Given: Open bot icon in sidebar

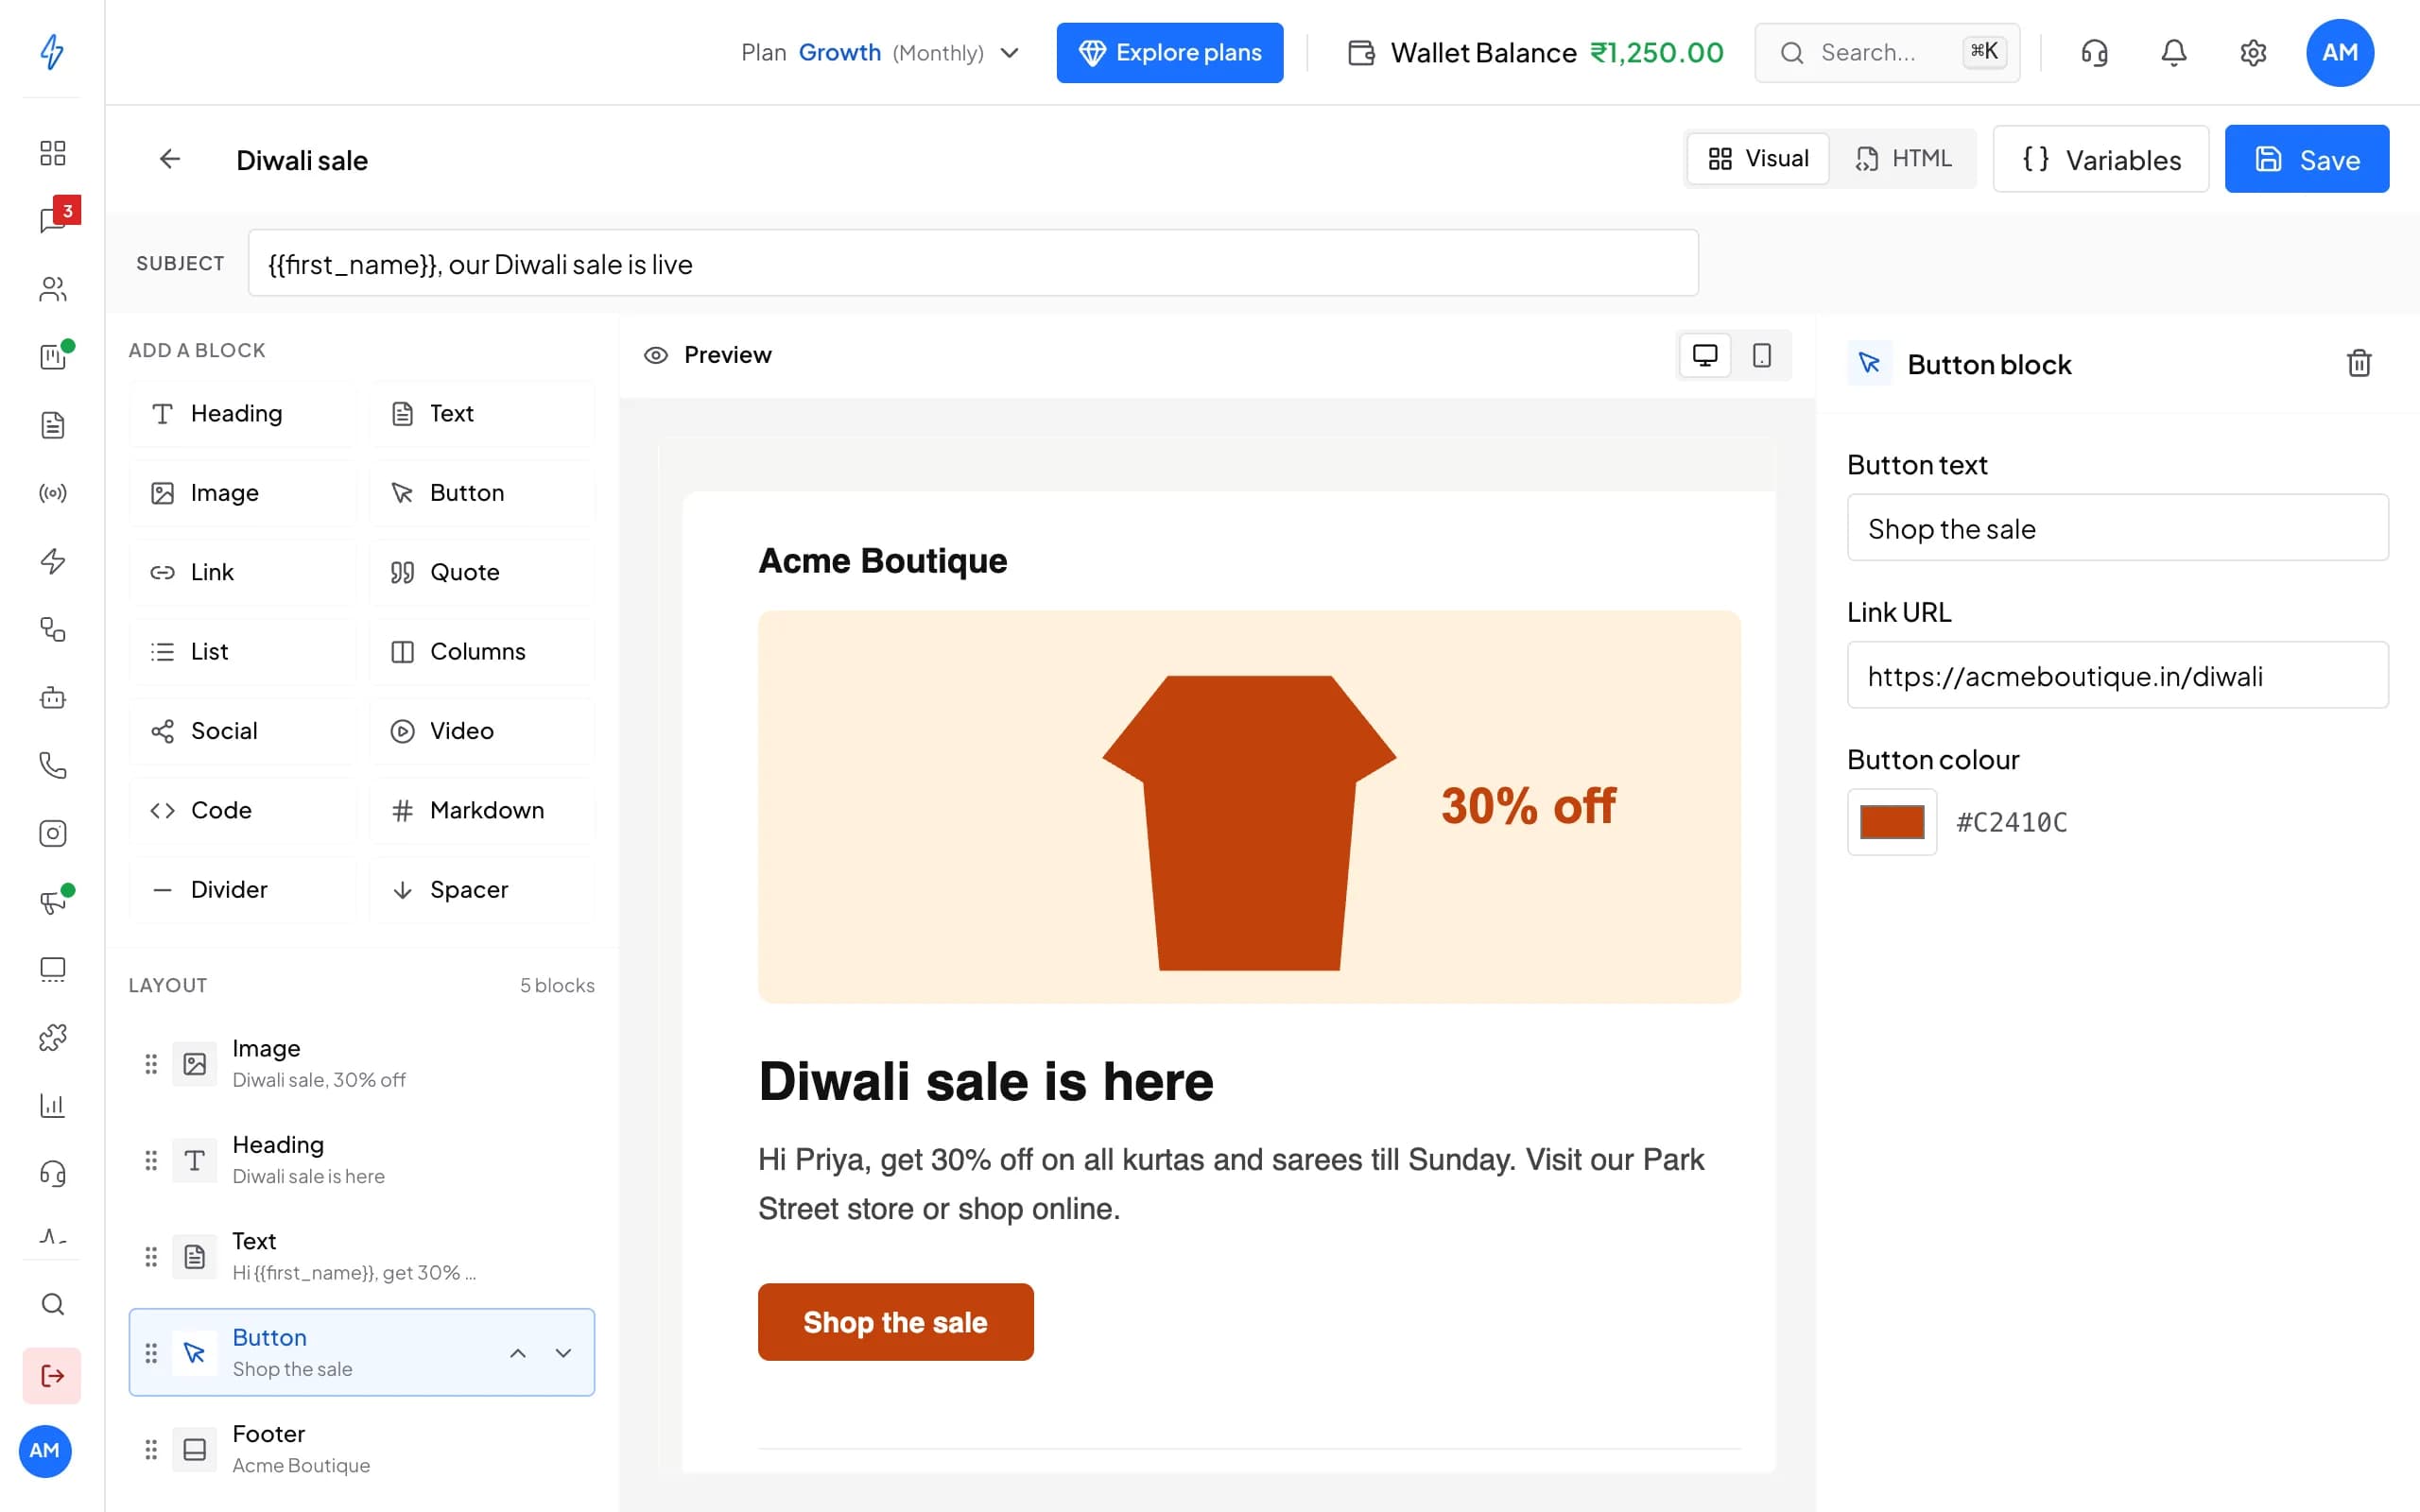Looking at the screenshot, I should pos(53,697).
